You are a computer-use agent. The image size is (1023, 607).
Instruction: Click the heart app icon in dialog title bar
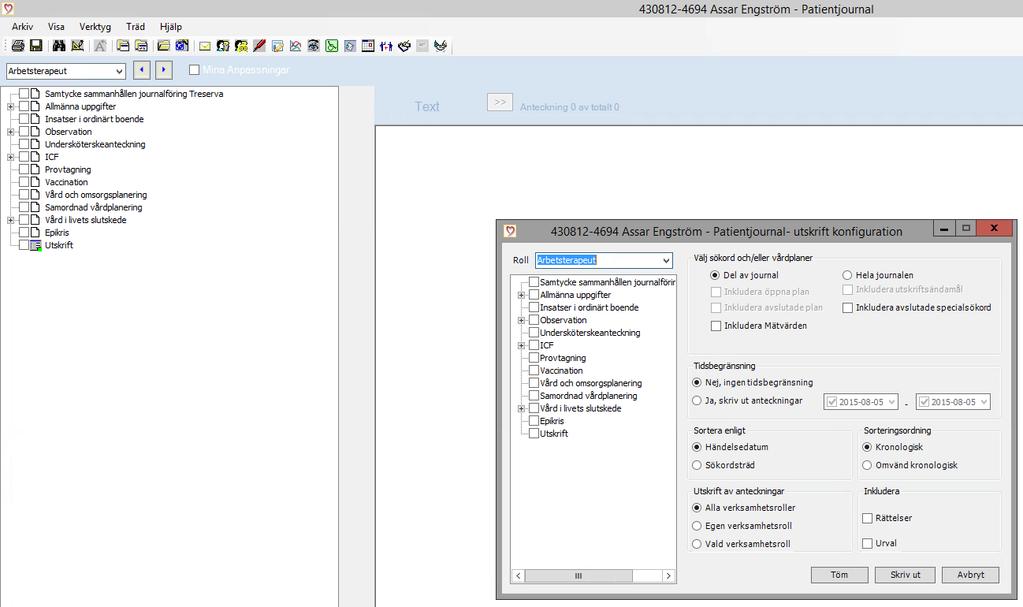coord(510,231)
